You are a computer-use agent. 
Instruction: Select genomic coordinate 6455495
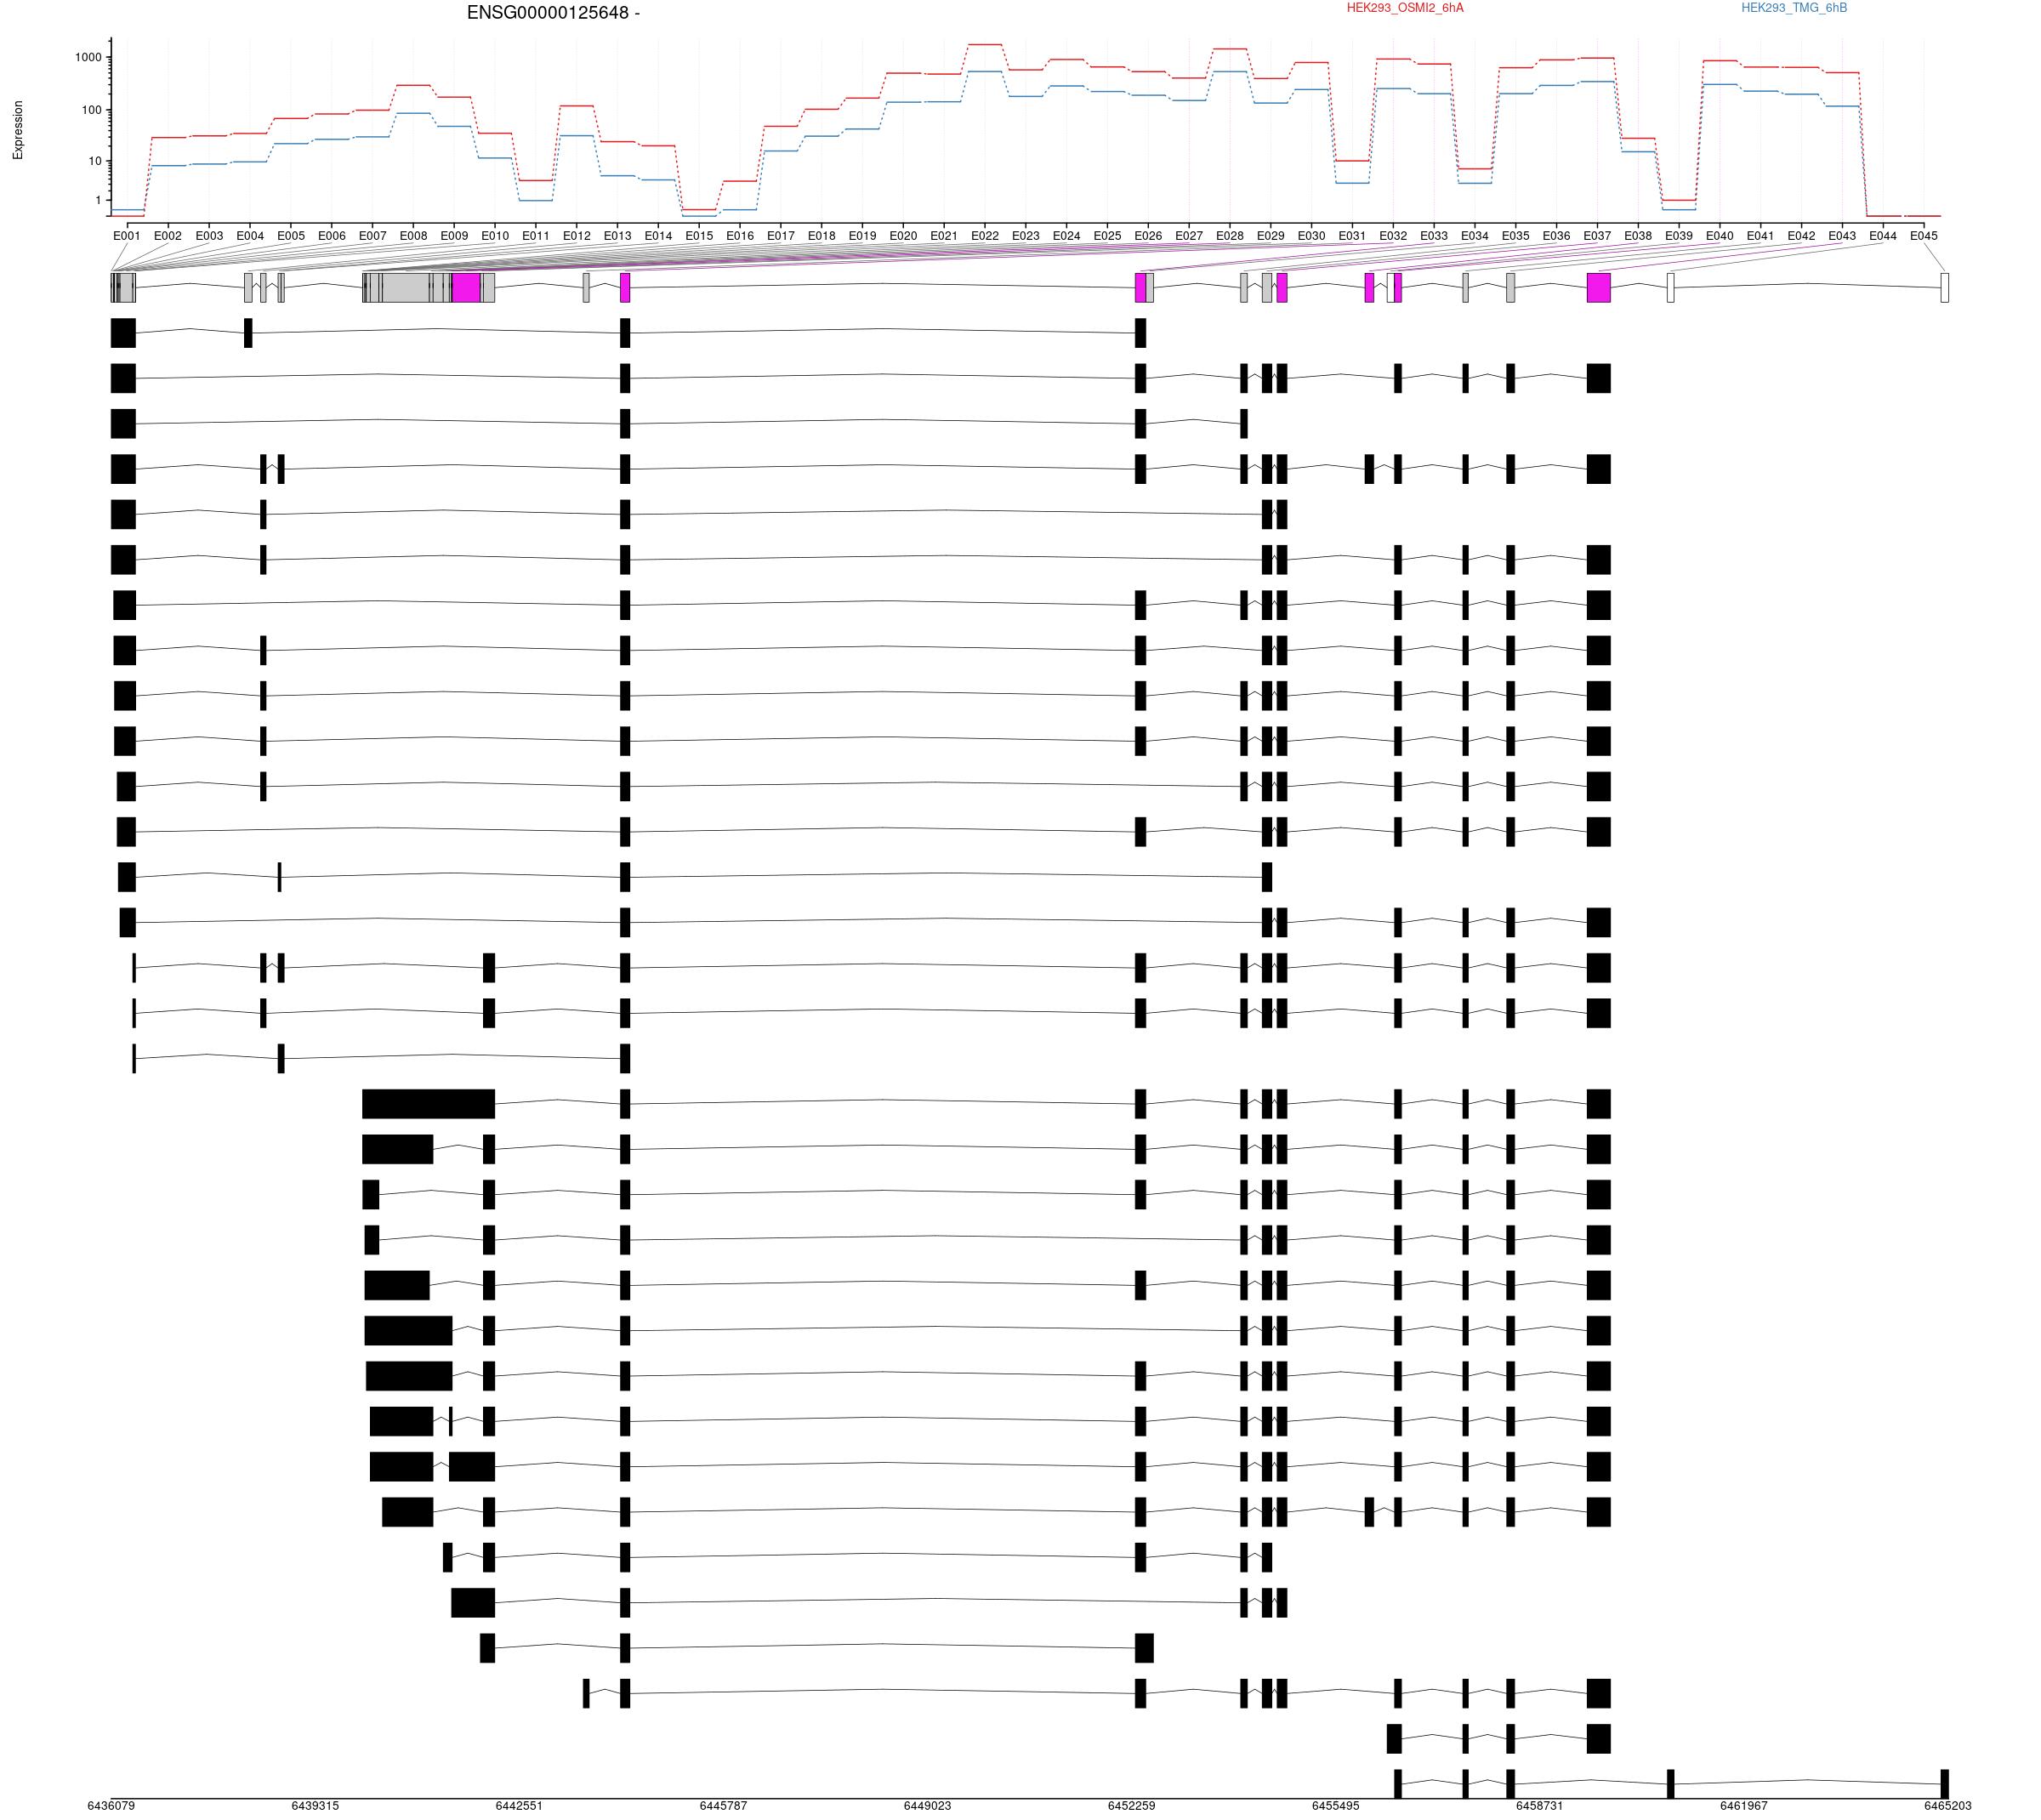coord(1336,1806)
